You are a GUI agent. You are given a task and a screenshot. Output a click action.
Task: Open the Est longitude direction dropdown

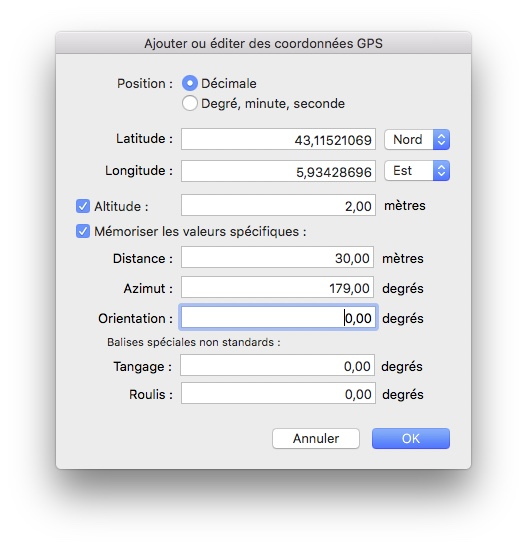click(417, 171)
